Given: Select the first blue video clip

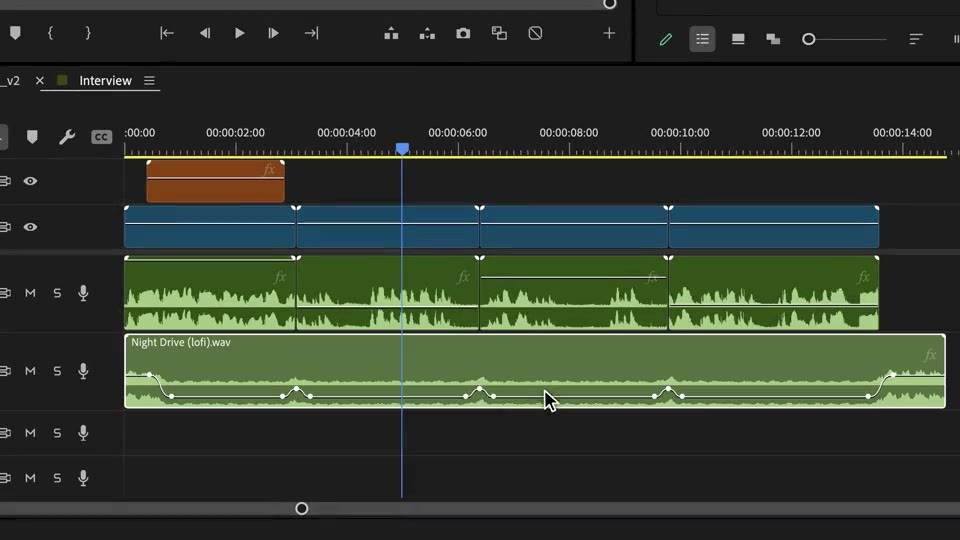Looking at the screenshot, I should [210, 227].
